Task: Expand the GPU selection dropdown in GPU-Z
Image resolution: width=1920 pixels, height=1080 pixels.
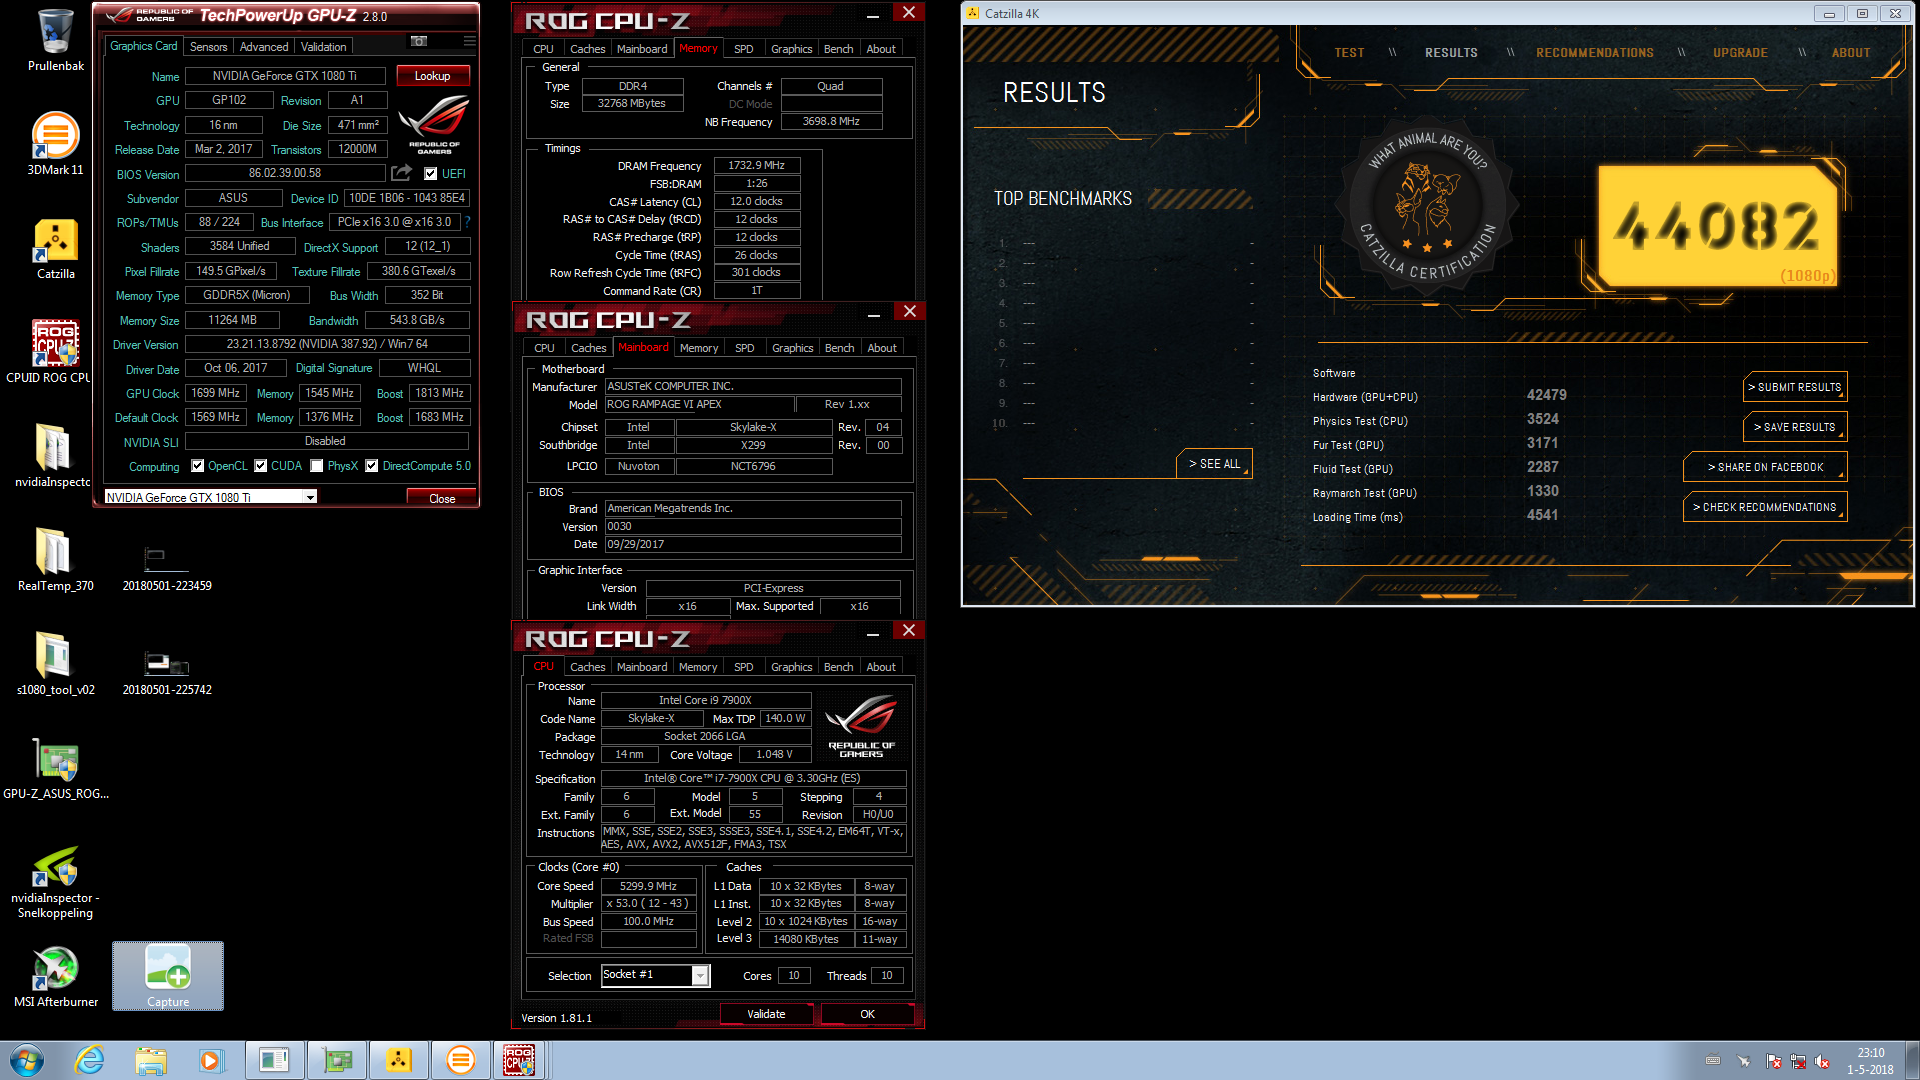Action: click(311, 497)
